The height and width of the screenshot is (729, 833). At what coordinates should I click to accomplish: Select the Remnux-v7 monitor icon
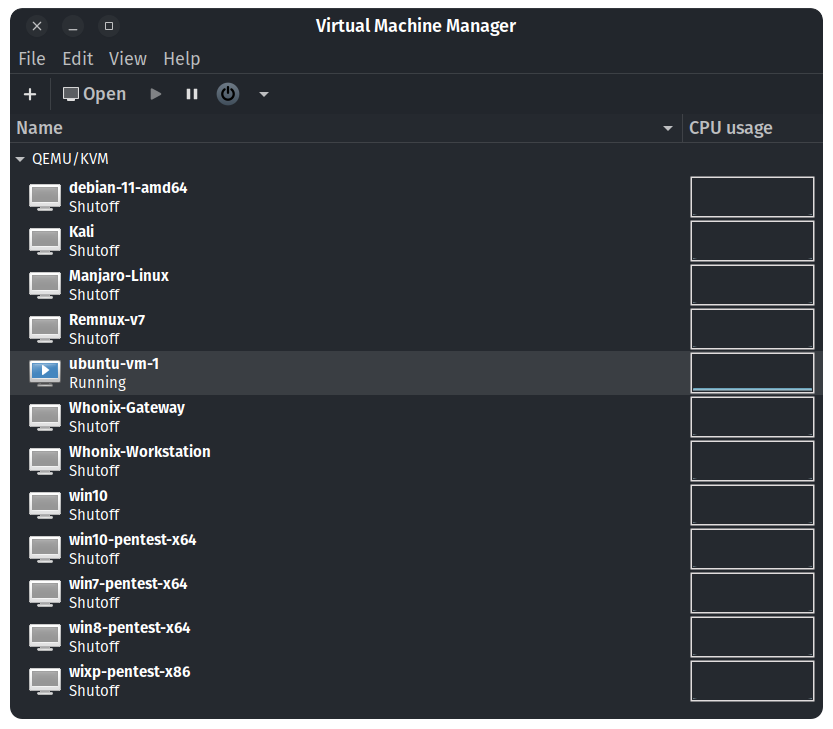45,329
